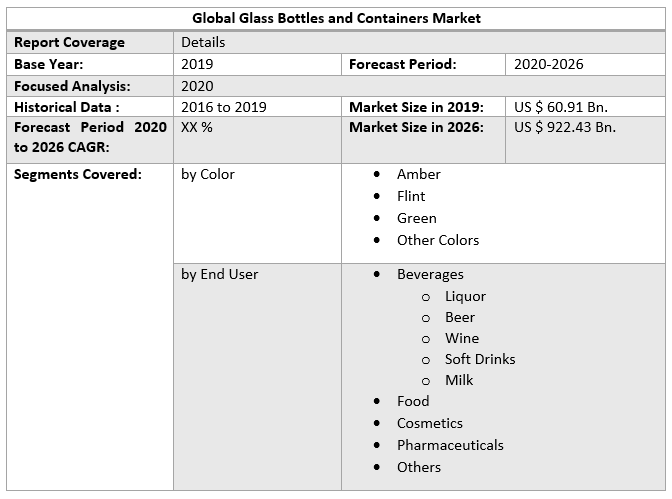The width and height of the screenshot is (672, 499).
Task: Click the Focused Analysis label
Action: [72, 86]
